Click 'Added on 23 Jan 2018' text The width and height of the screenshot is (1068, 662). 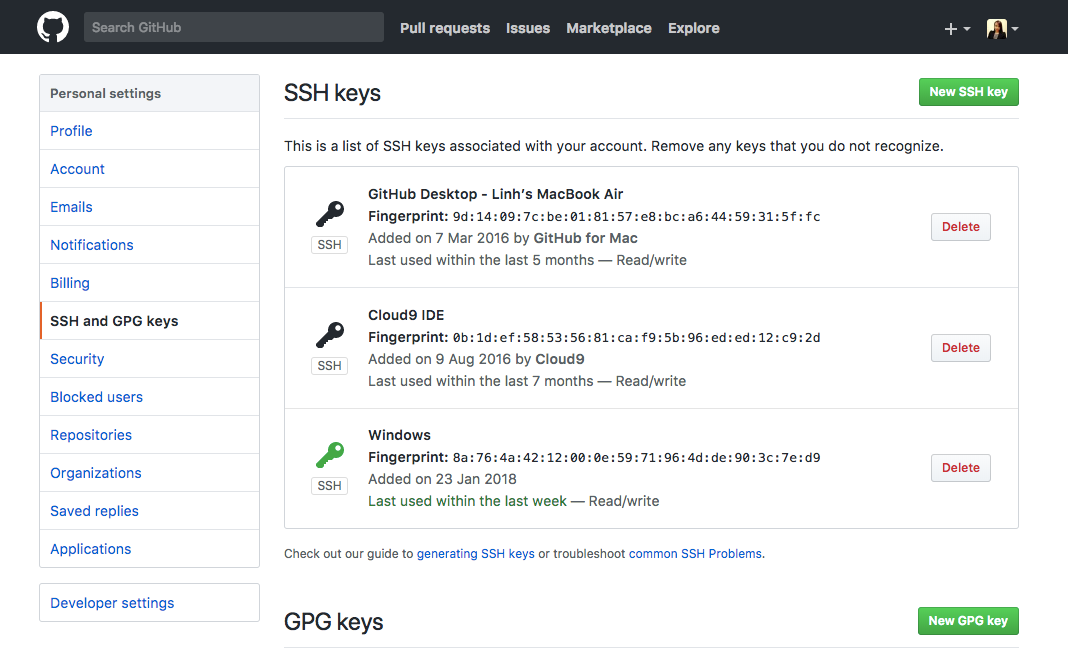(x=443, y=479)
